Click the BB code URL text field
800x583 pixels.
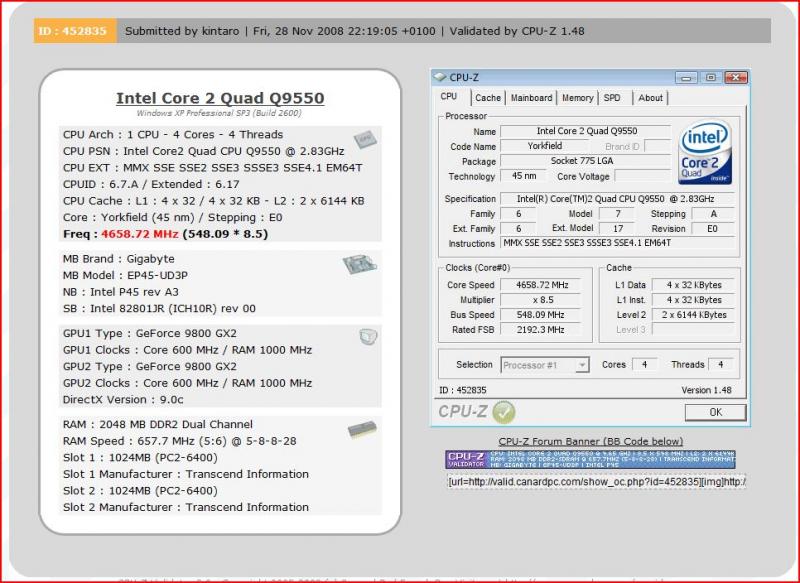596,481
